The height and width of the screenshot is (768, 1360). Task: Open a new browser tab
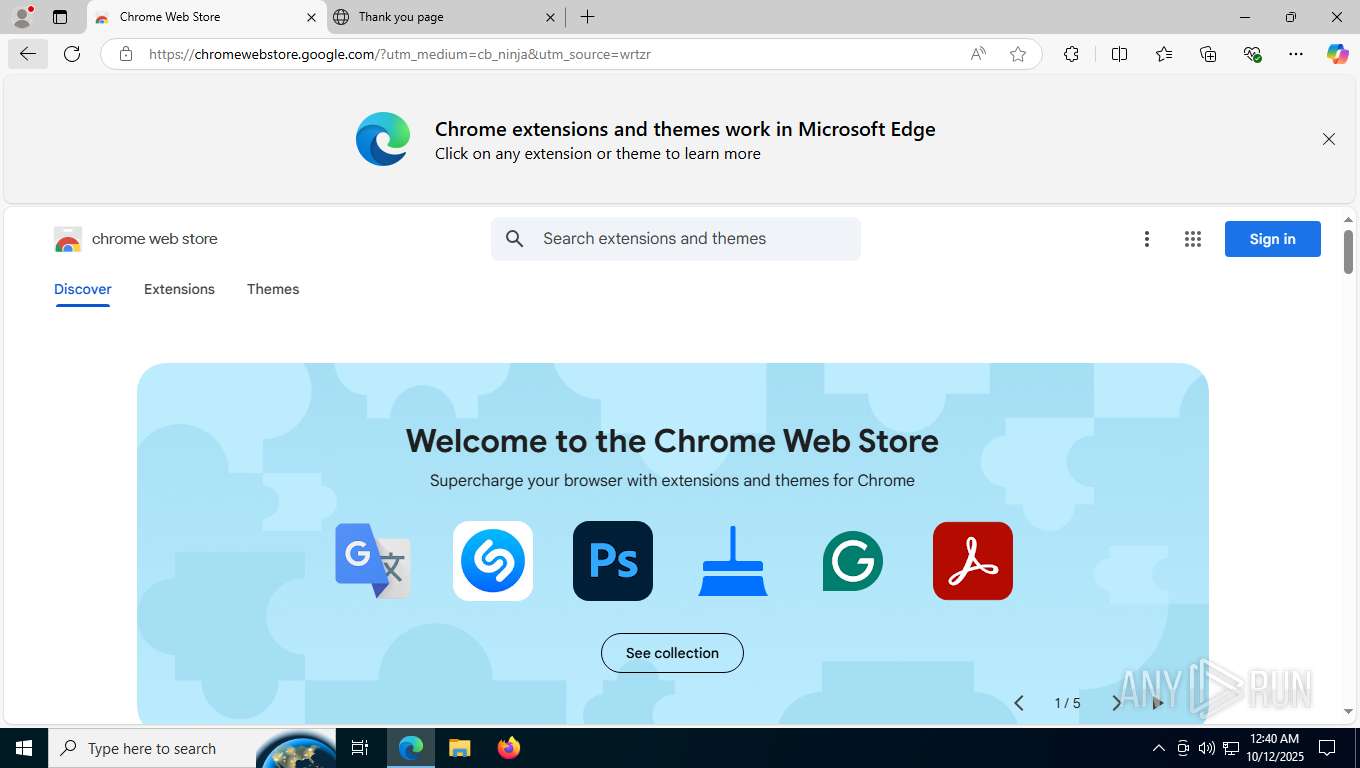click(588, 17)
